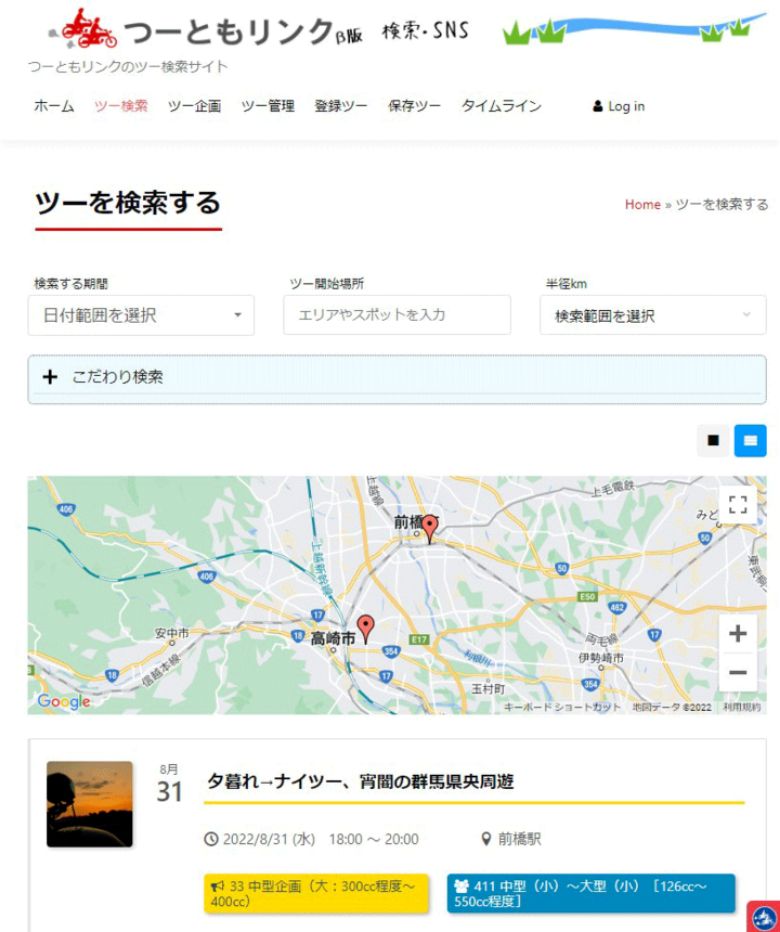Viewport: 780px width, 932px height.
Task: Switch to list view with blue toggle
Action: 750,440
